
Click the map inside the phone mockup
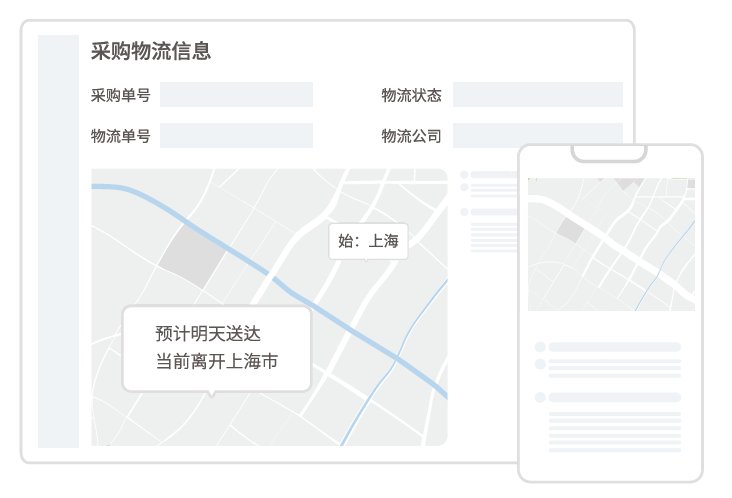[610, 245]
